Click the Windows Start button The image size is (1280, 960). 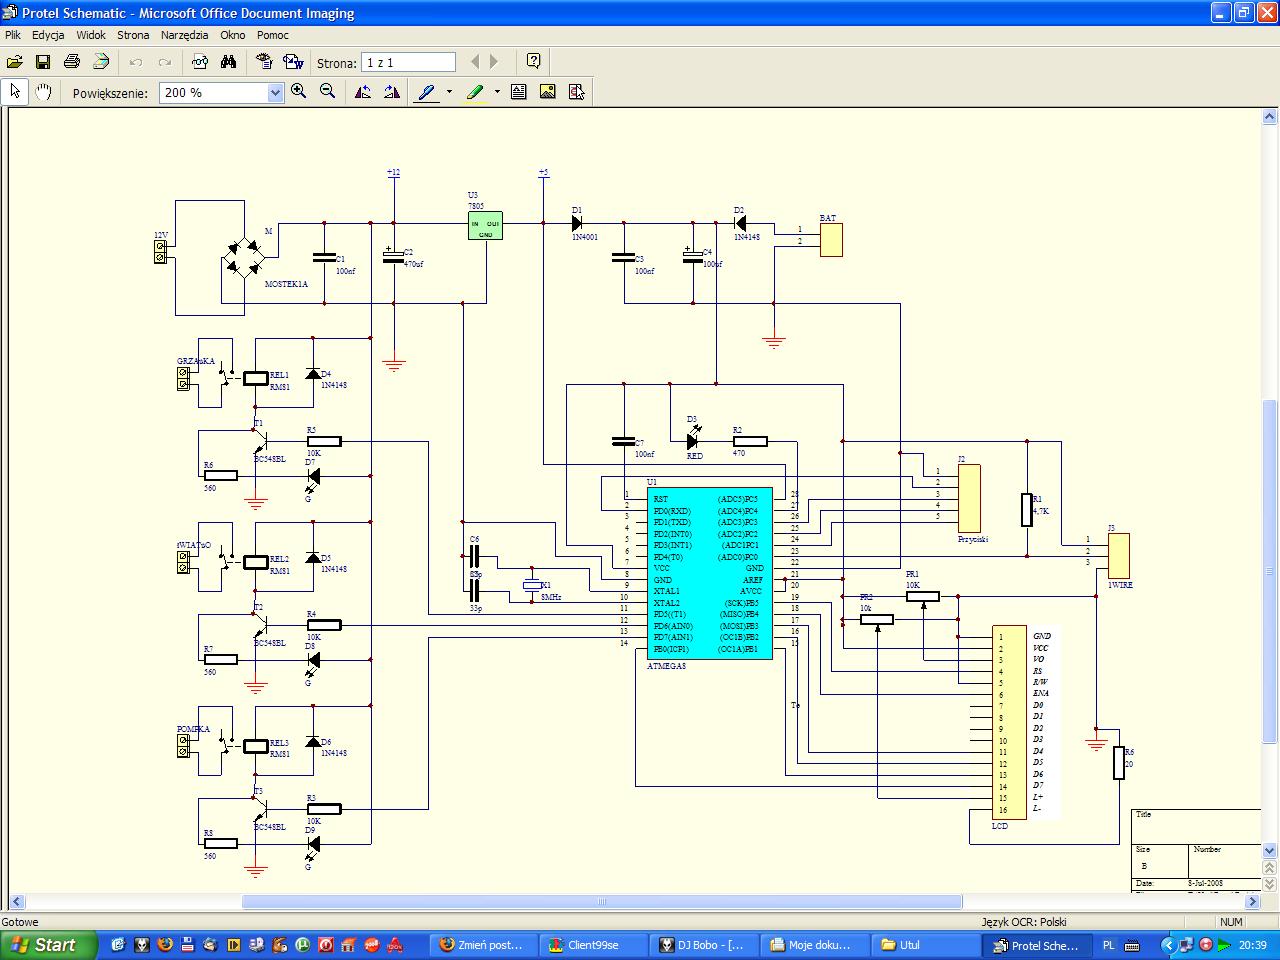coord(48,945)
